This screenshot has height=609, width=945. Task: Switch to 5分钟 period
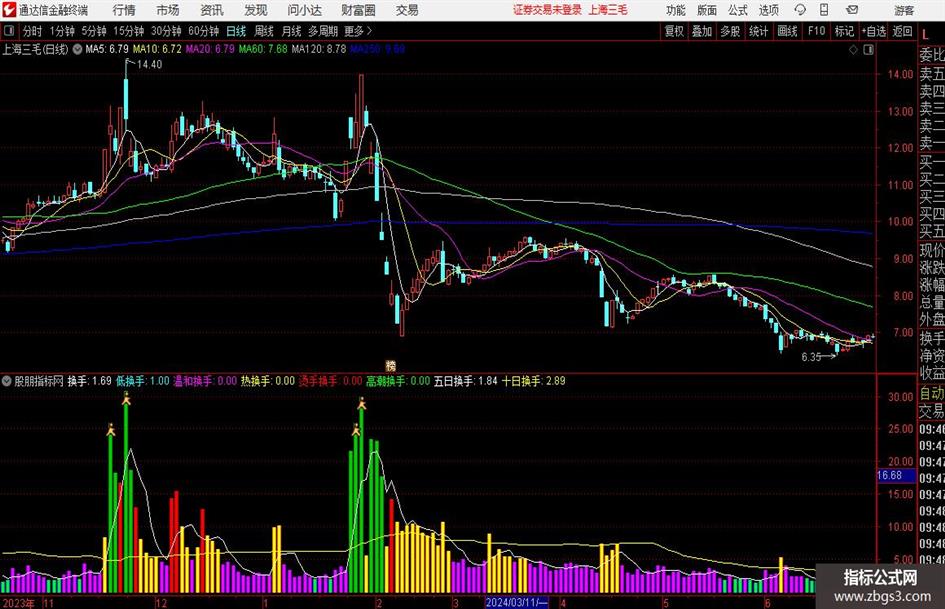[x=94, y=31]
